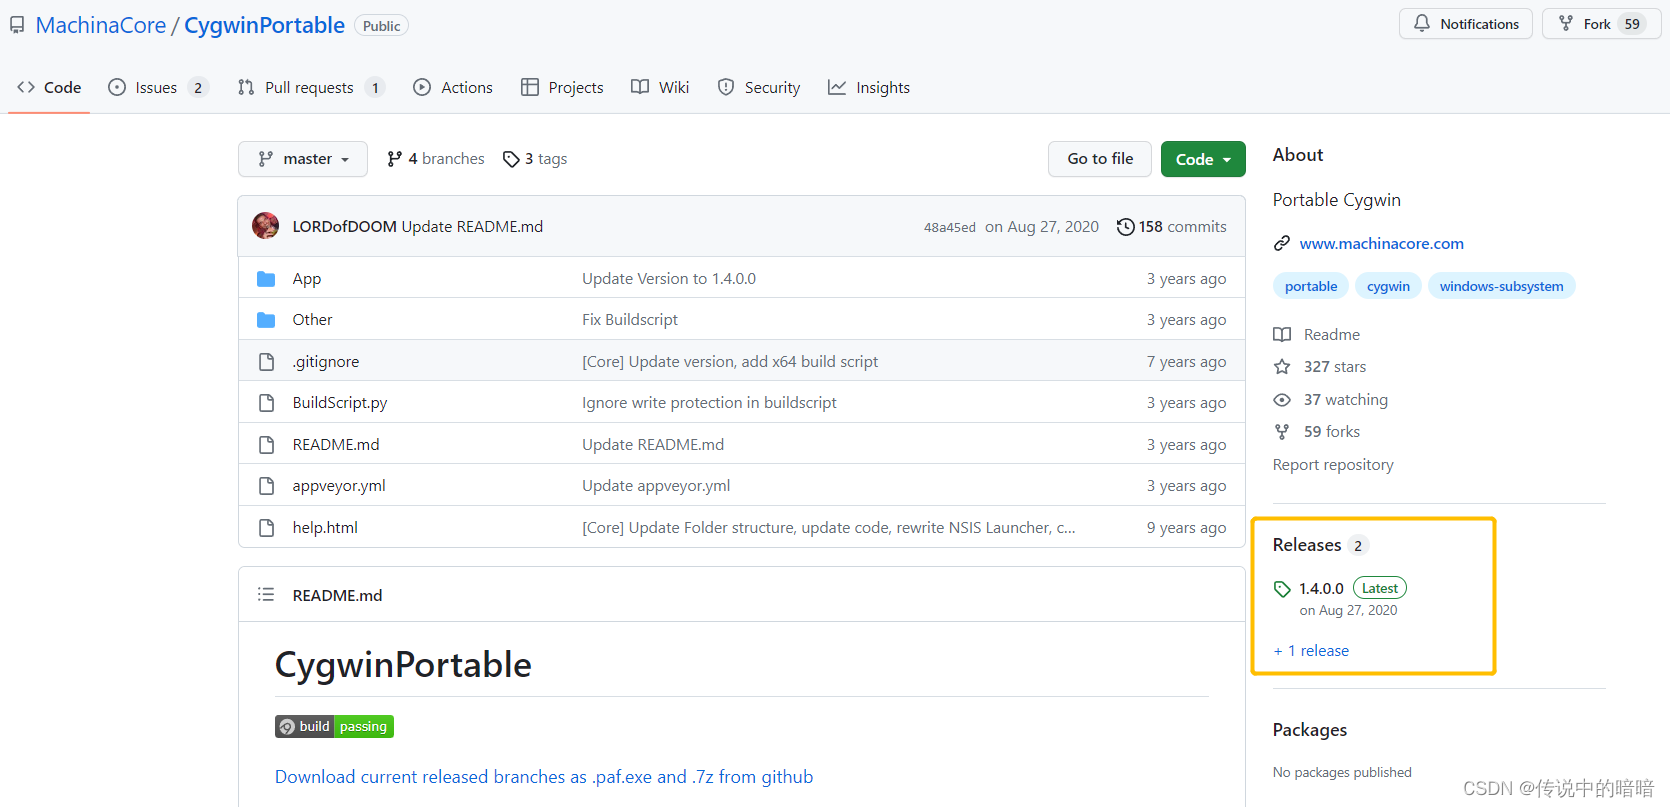Expand the green Code dropdown
The height and width of the screenshot is (807, 1670).
tap(1203, 159)
